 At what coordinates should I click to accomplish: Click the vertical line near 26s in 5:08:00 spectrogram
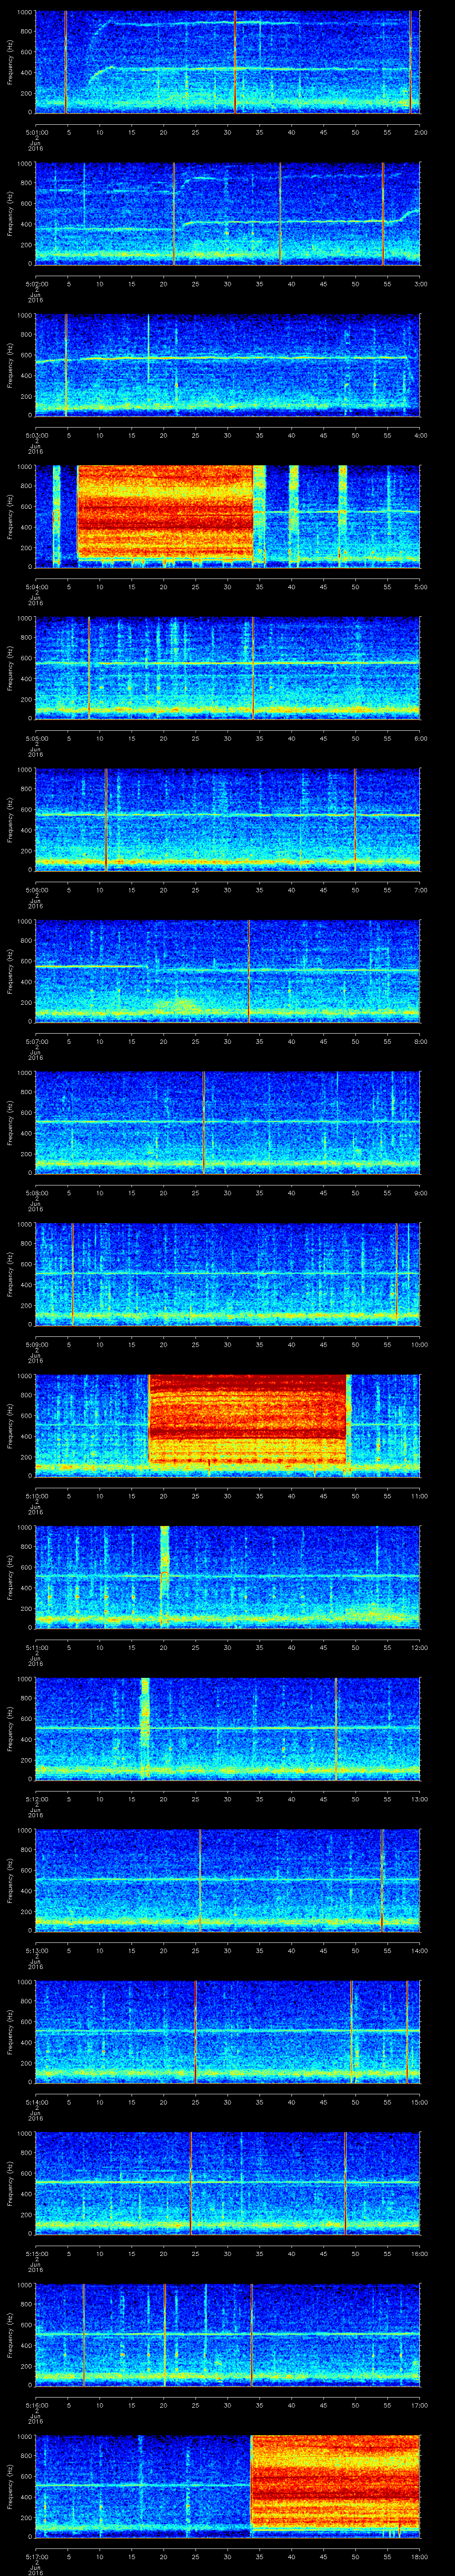[x=204, y=1123]
